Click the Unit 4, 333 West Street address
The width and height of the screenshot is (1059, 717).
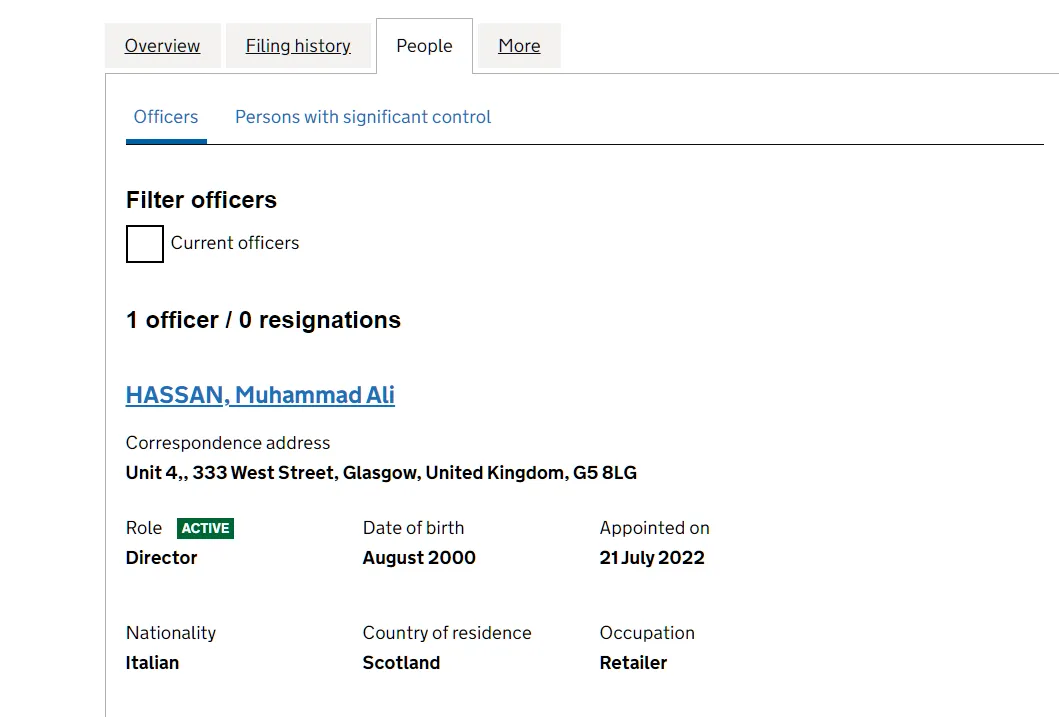[381, 473]
